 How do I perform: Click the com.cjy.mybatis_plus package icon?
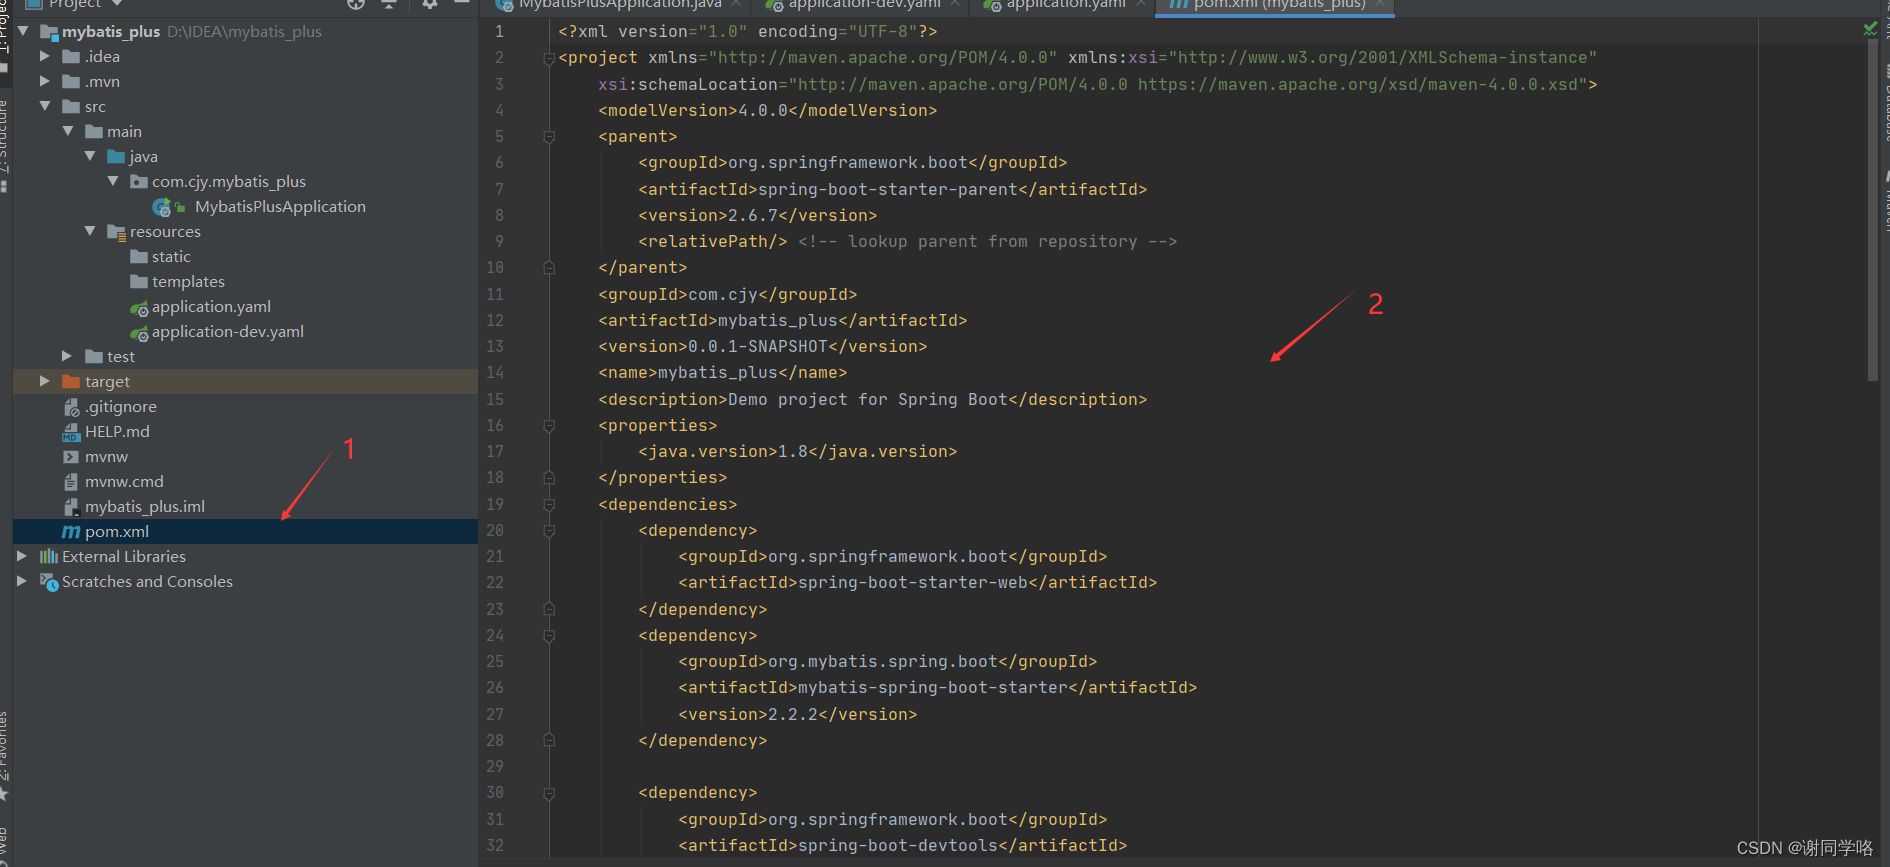(139, 182)
